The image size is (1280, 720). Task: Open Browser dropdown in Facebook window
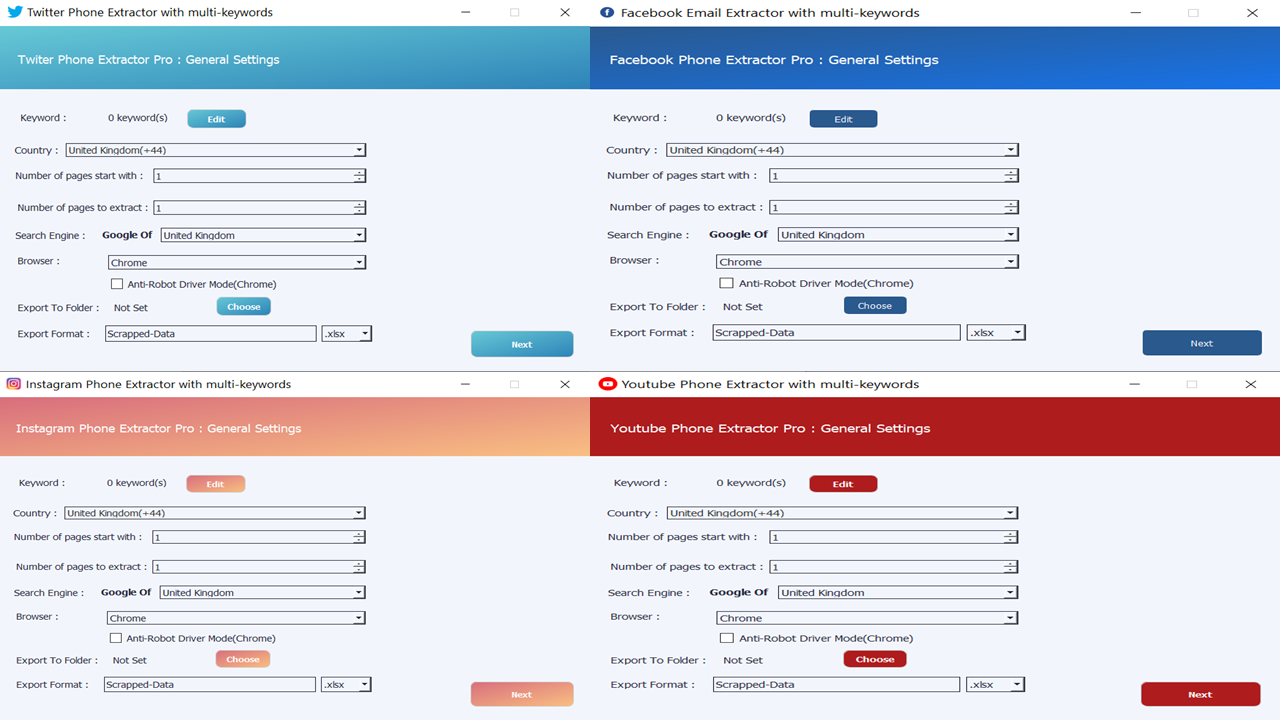(867, 262)
